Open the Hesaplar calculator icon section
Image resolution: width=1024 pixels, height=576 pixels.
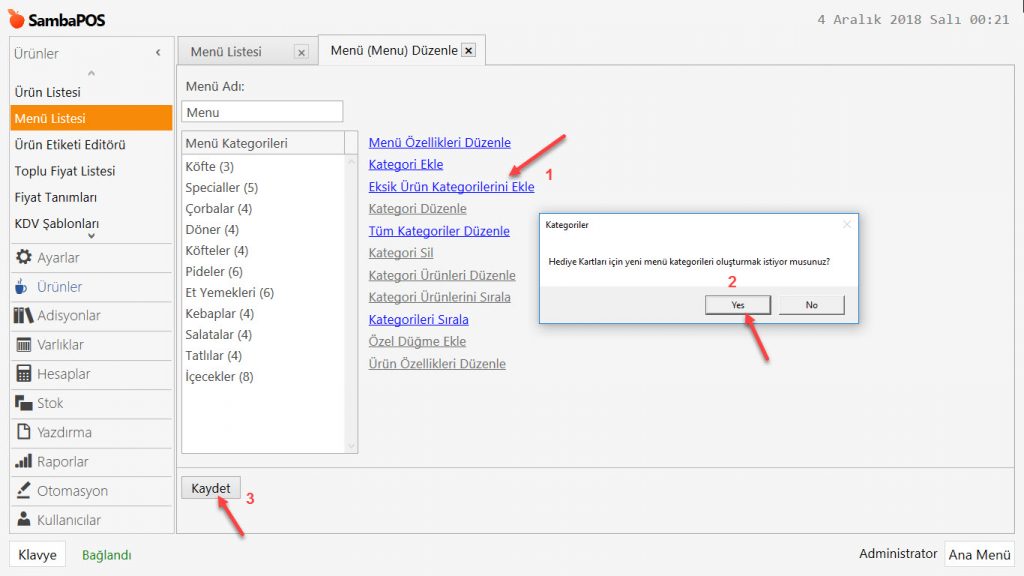[23, 374]
